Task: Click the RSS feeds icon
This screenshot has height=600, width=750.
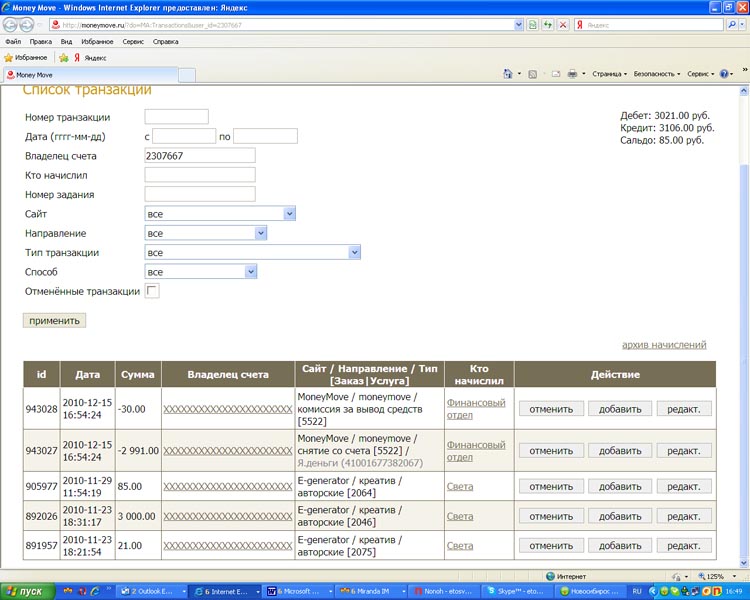Action: 532,74
